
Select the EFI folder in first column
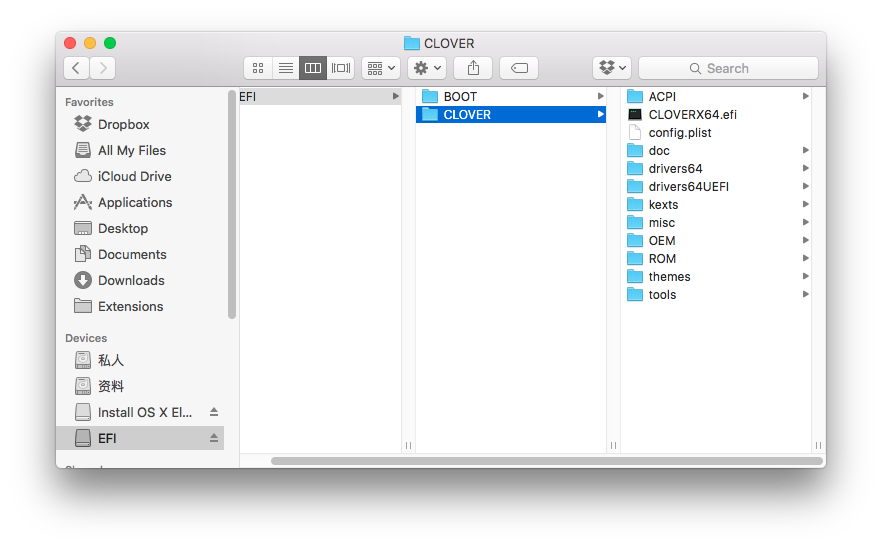point(320,96)
